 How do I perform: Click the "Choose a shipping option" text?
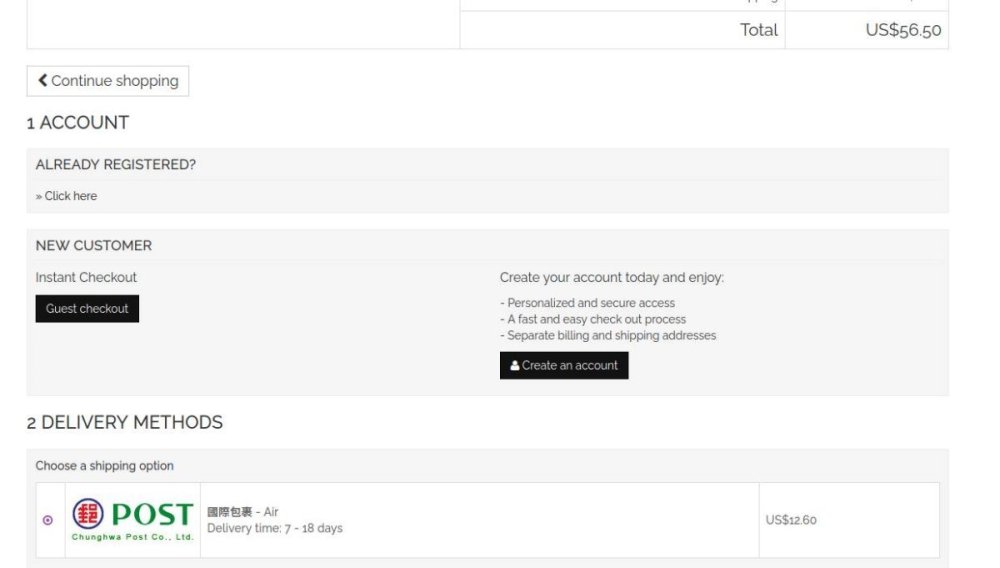(105, 466)
